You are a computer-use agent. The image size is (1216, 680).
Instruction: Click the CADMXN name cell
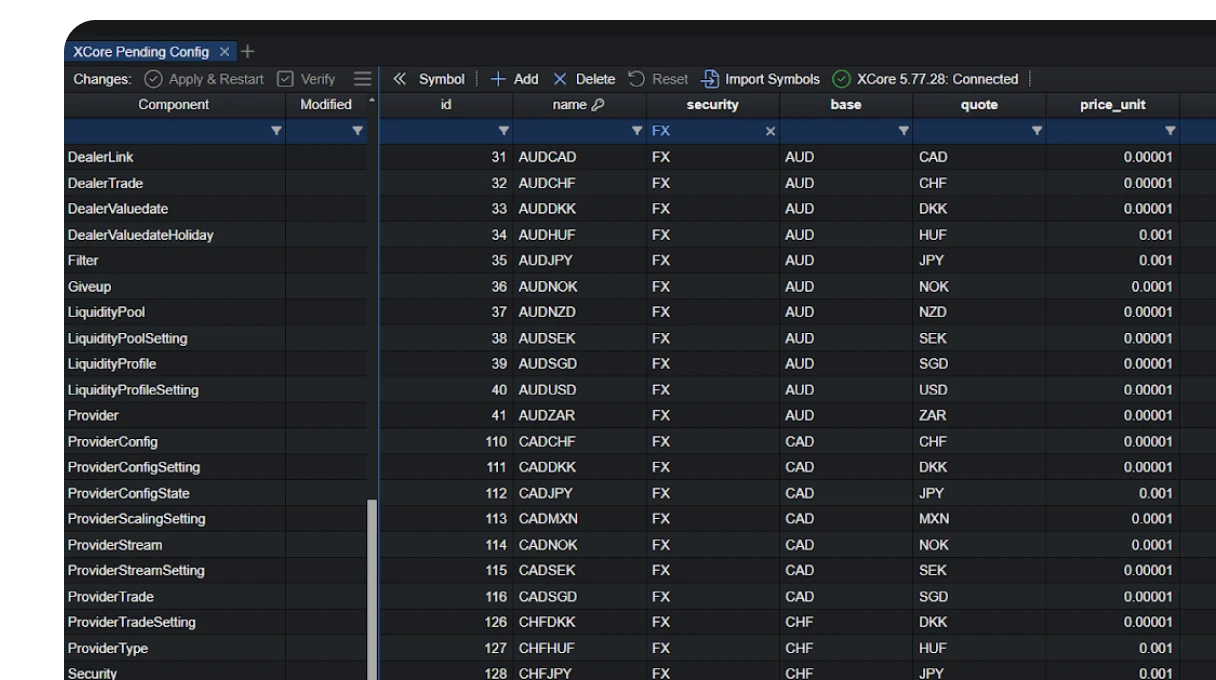(580, 519)
